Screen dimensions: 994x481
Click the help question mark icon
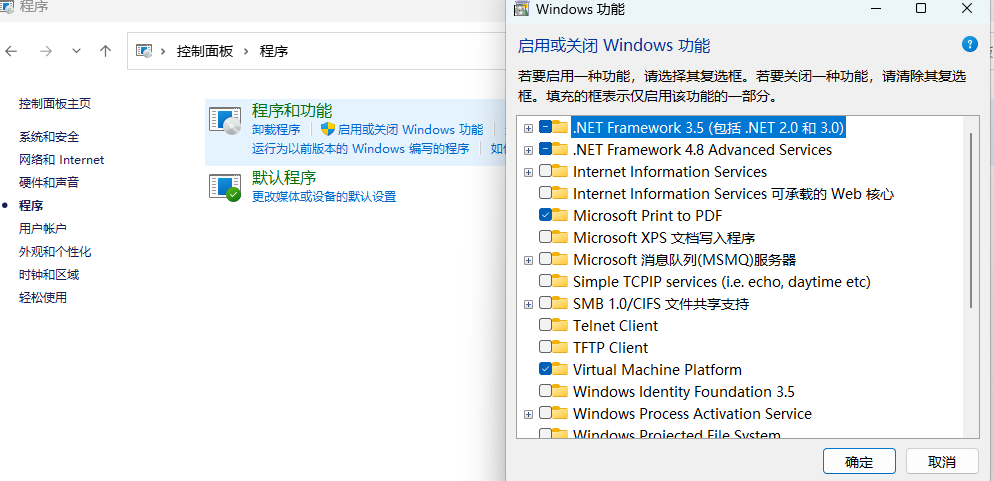(x=969, y=44)
